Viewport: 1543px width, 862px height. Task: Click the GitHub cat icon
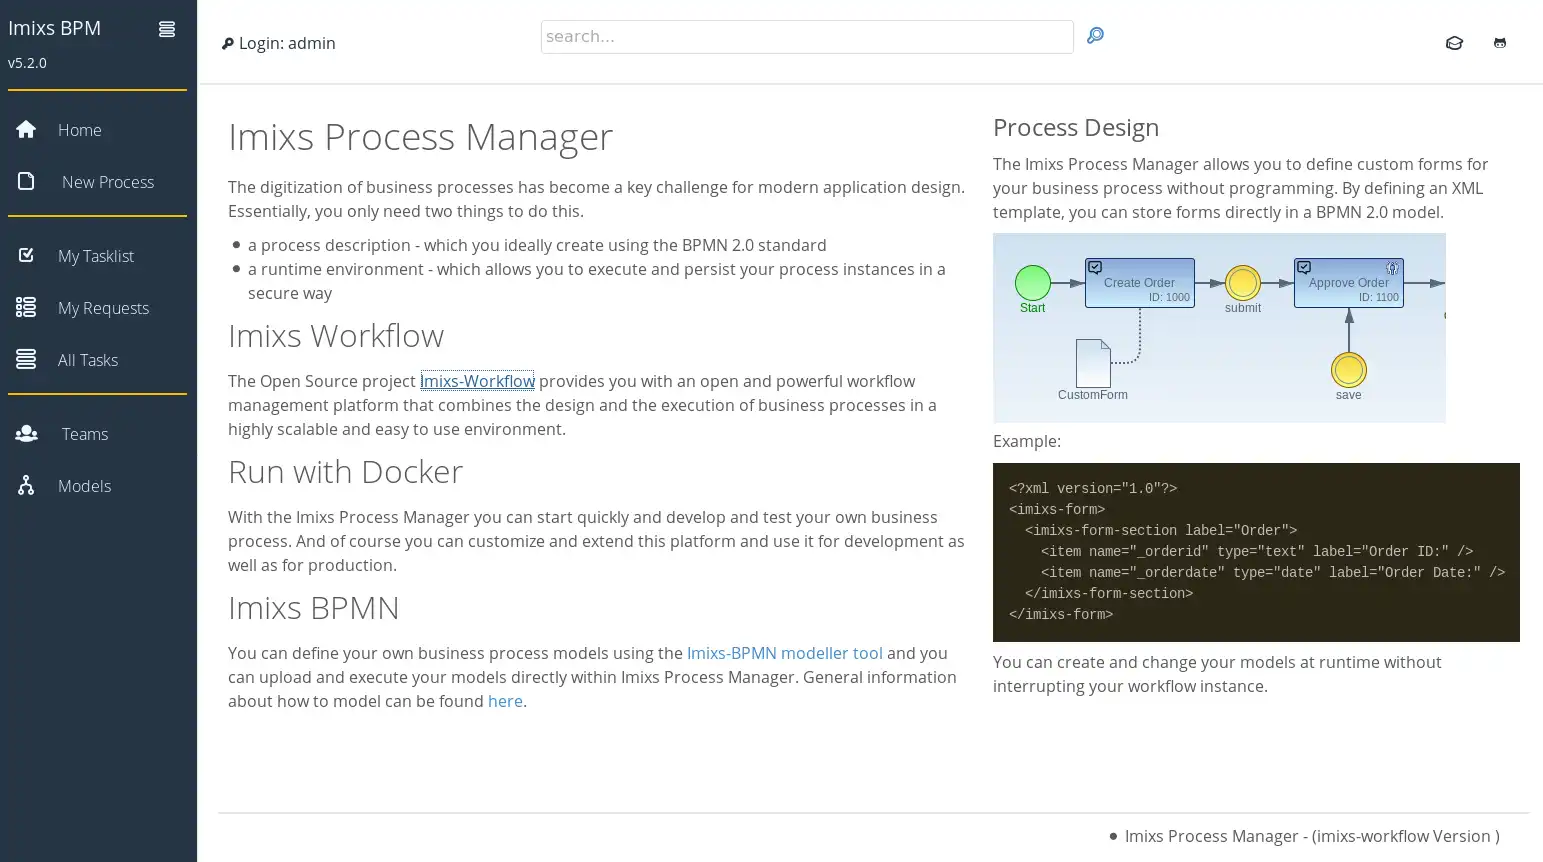click(x=1499, y=43)
